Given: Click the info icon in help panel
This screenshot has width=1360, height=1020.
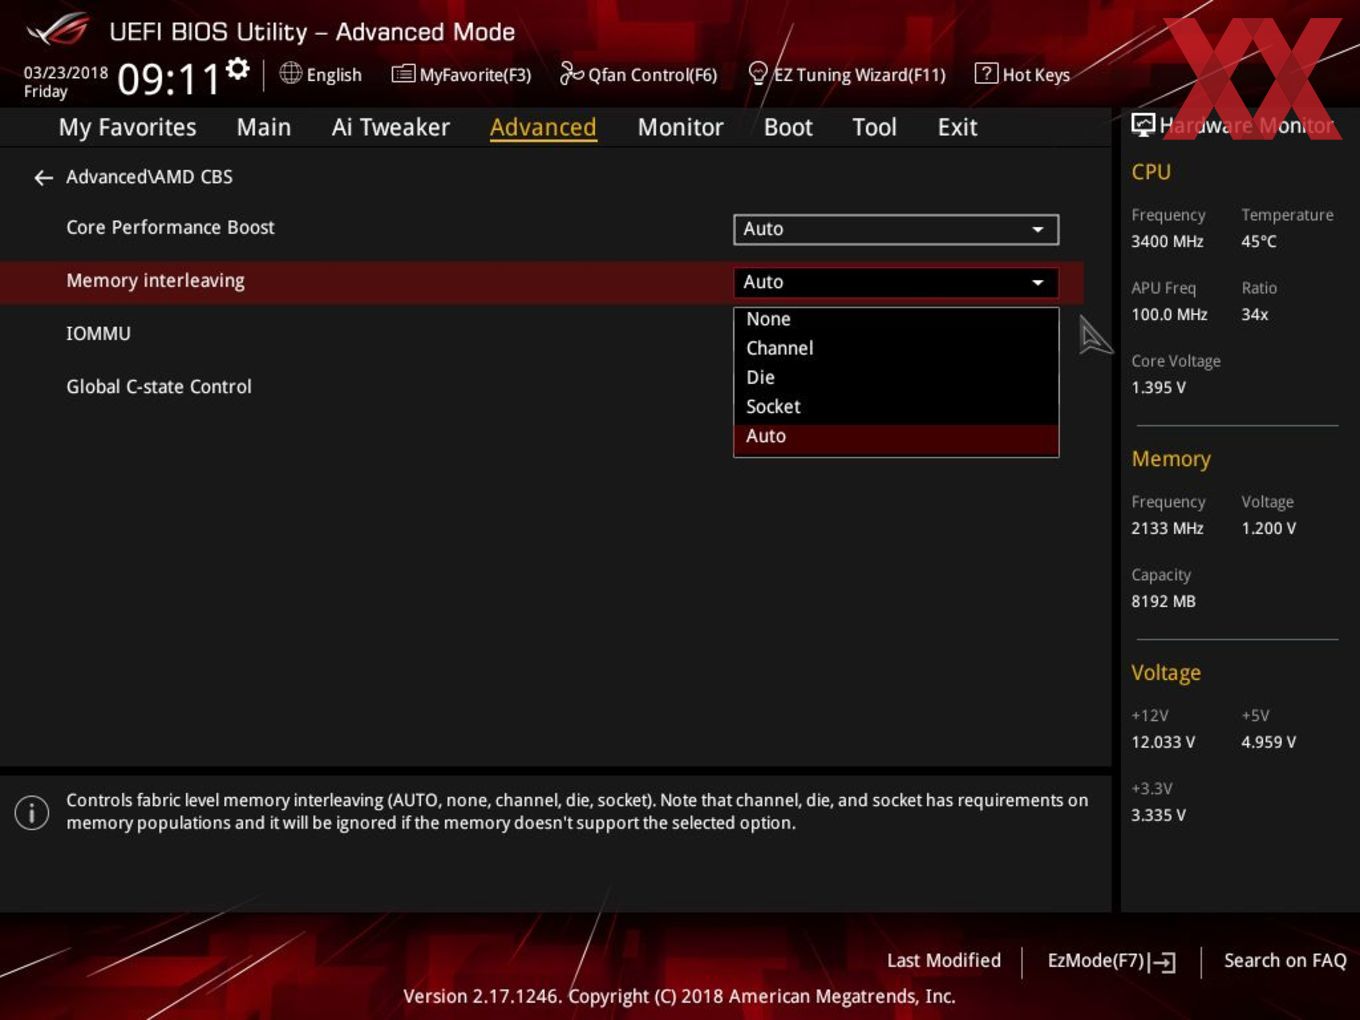Looking at the screenshot, I should tap(32, 812).
